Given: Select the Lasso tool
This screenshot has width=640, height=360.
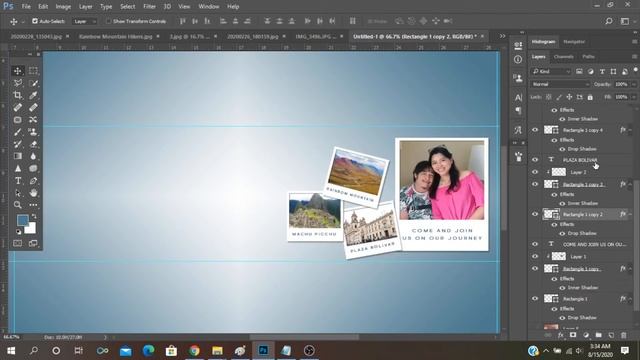Looking at the screenshot, I should point(18,83).
